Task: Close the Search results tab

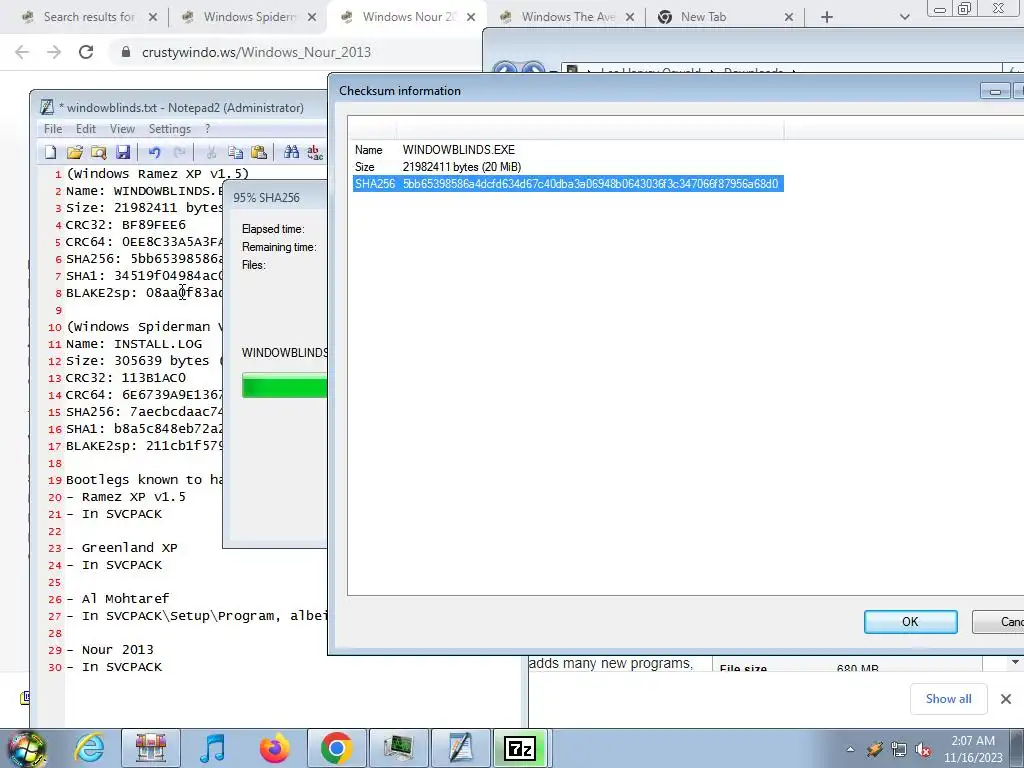Action: (x=153, y=17)
